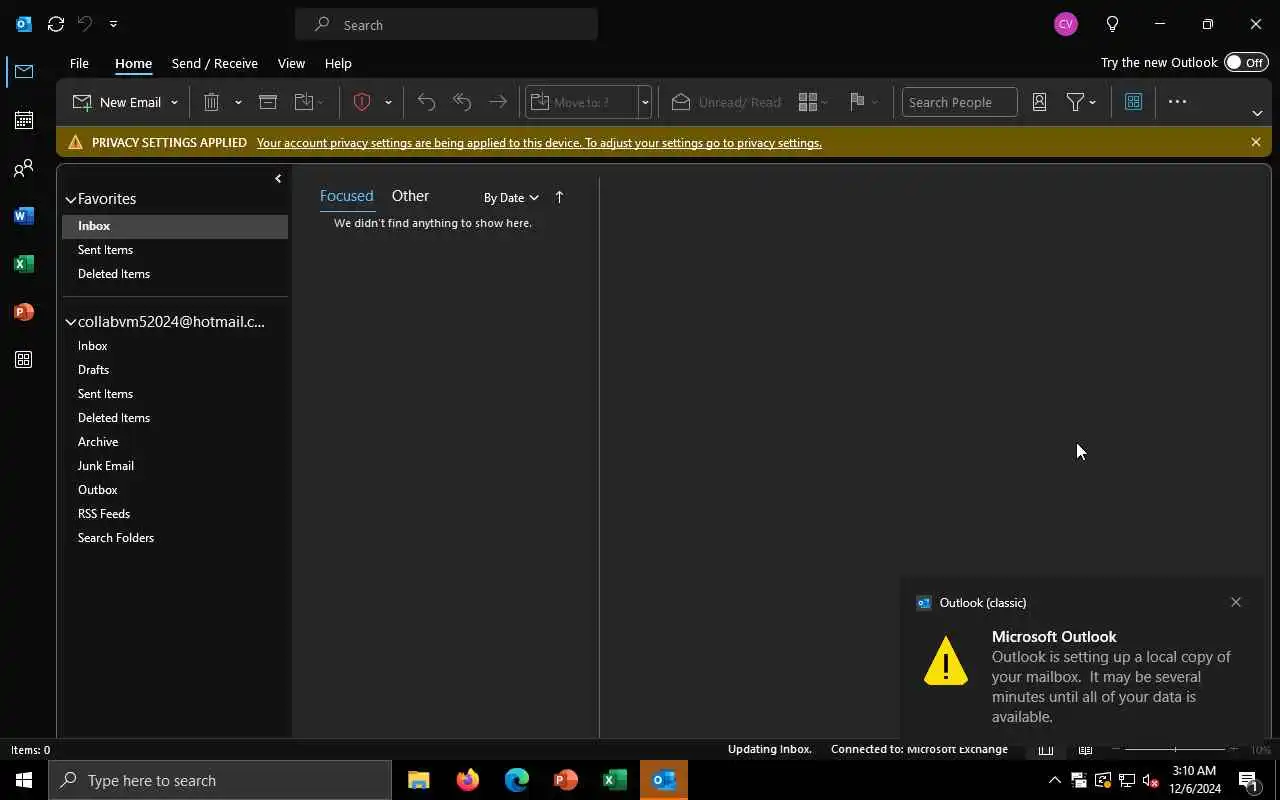Collapse the collabvm52024@hotmail account tree
The width and height of the screenshot is (1280, 800).
71,322
